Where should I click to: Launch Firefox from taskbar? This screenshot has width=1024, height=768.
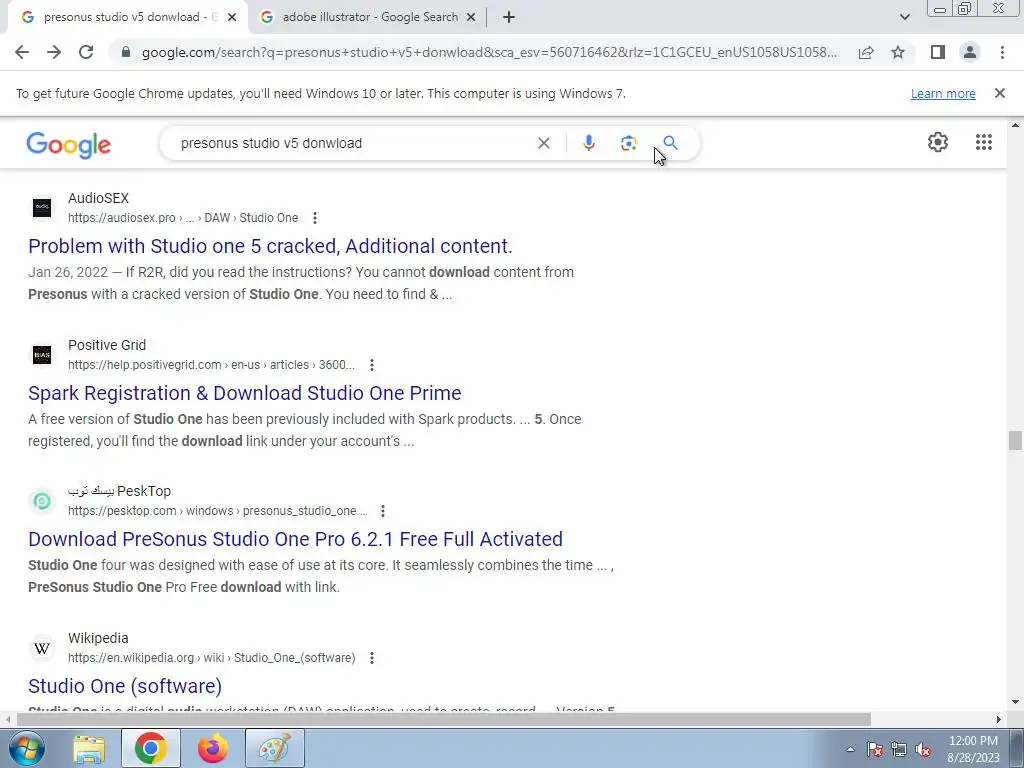click(213, 748)
